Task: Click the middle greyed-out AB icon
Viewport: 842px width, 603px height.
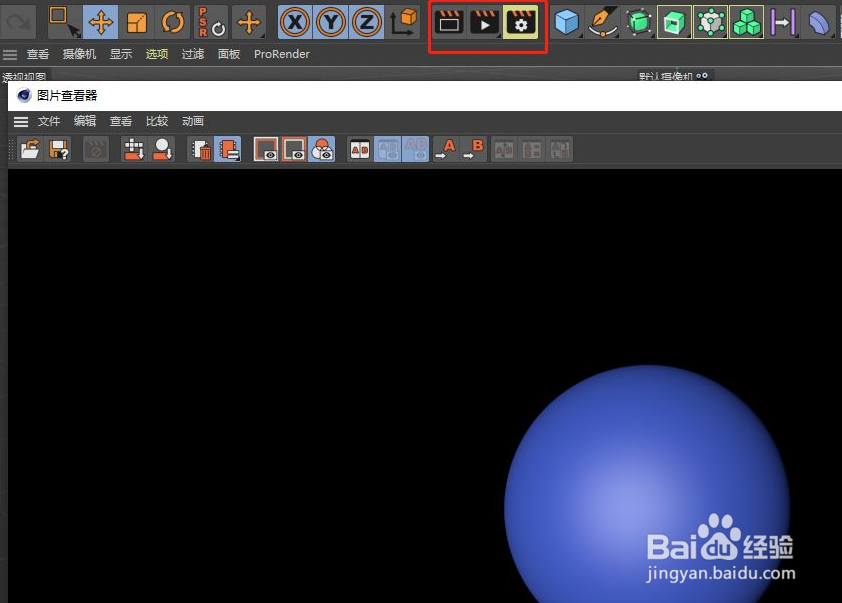Action: (532, 149)
